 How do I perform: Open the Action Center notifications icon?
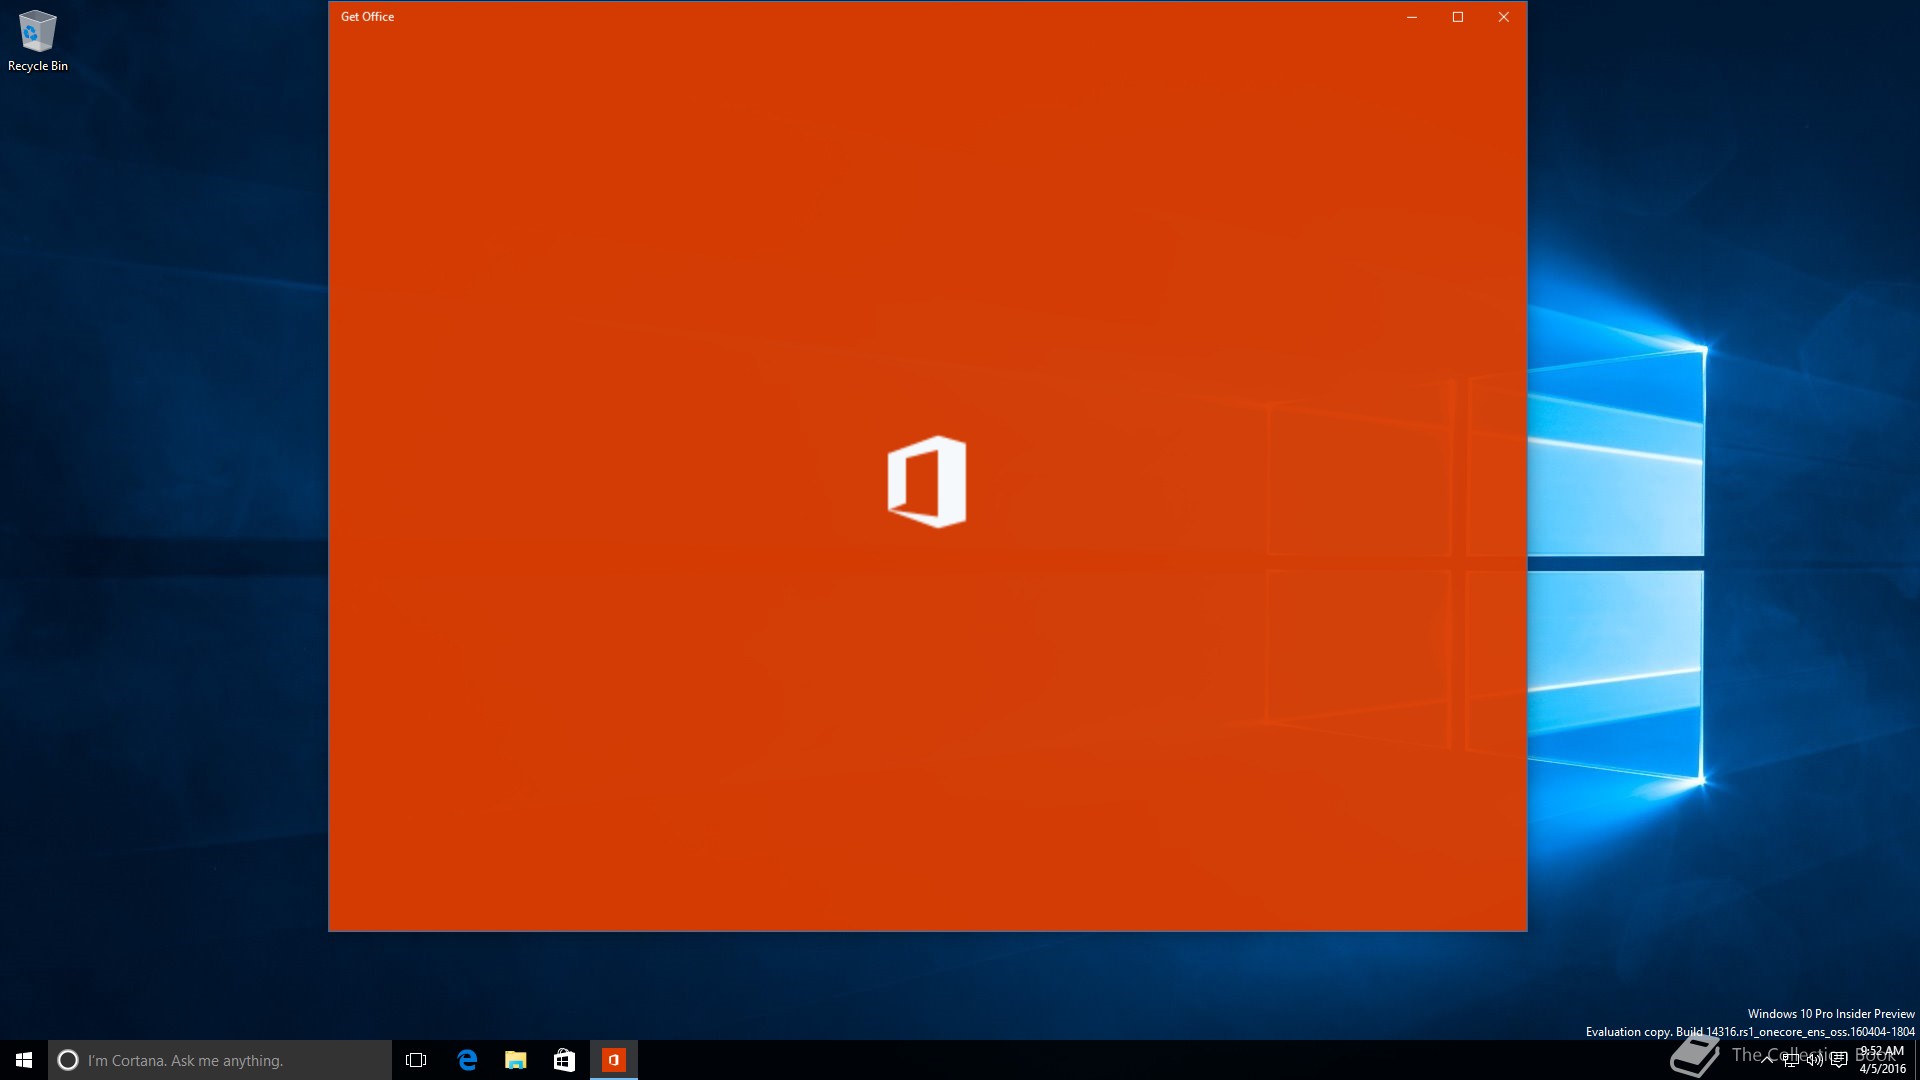pos(1839,1060)
